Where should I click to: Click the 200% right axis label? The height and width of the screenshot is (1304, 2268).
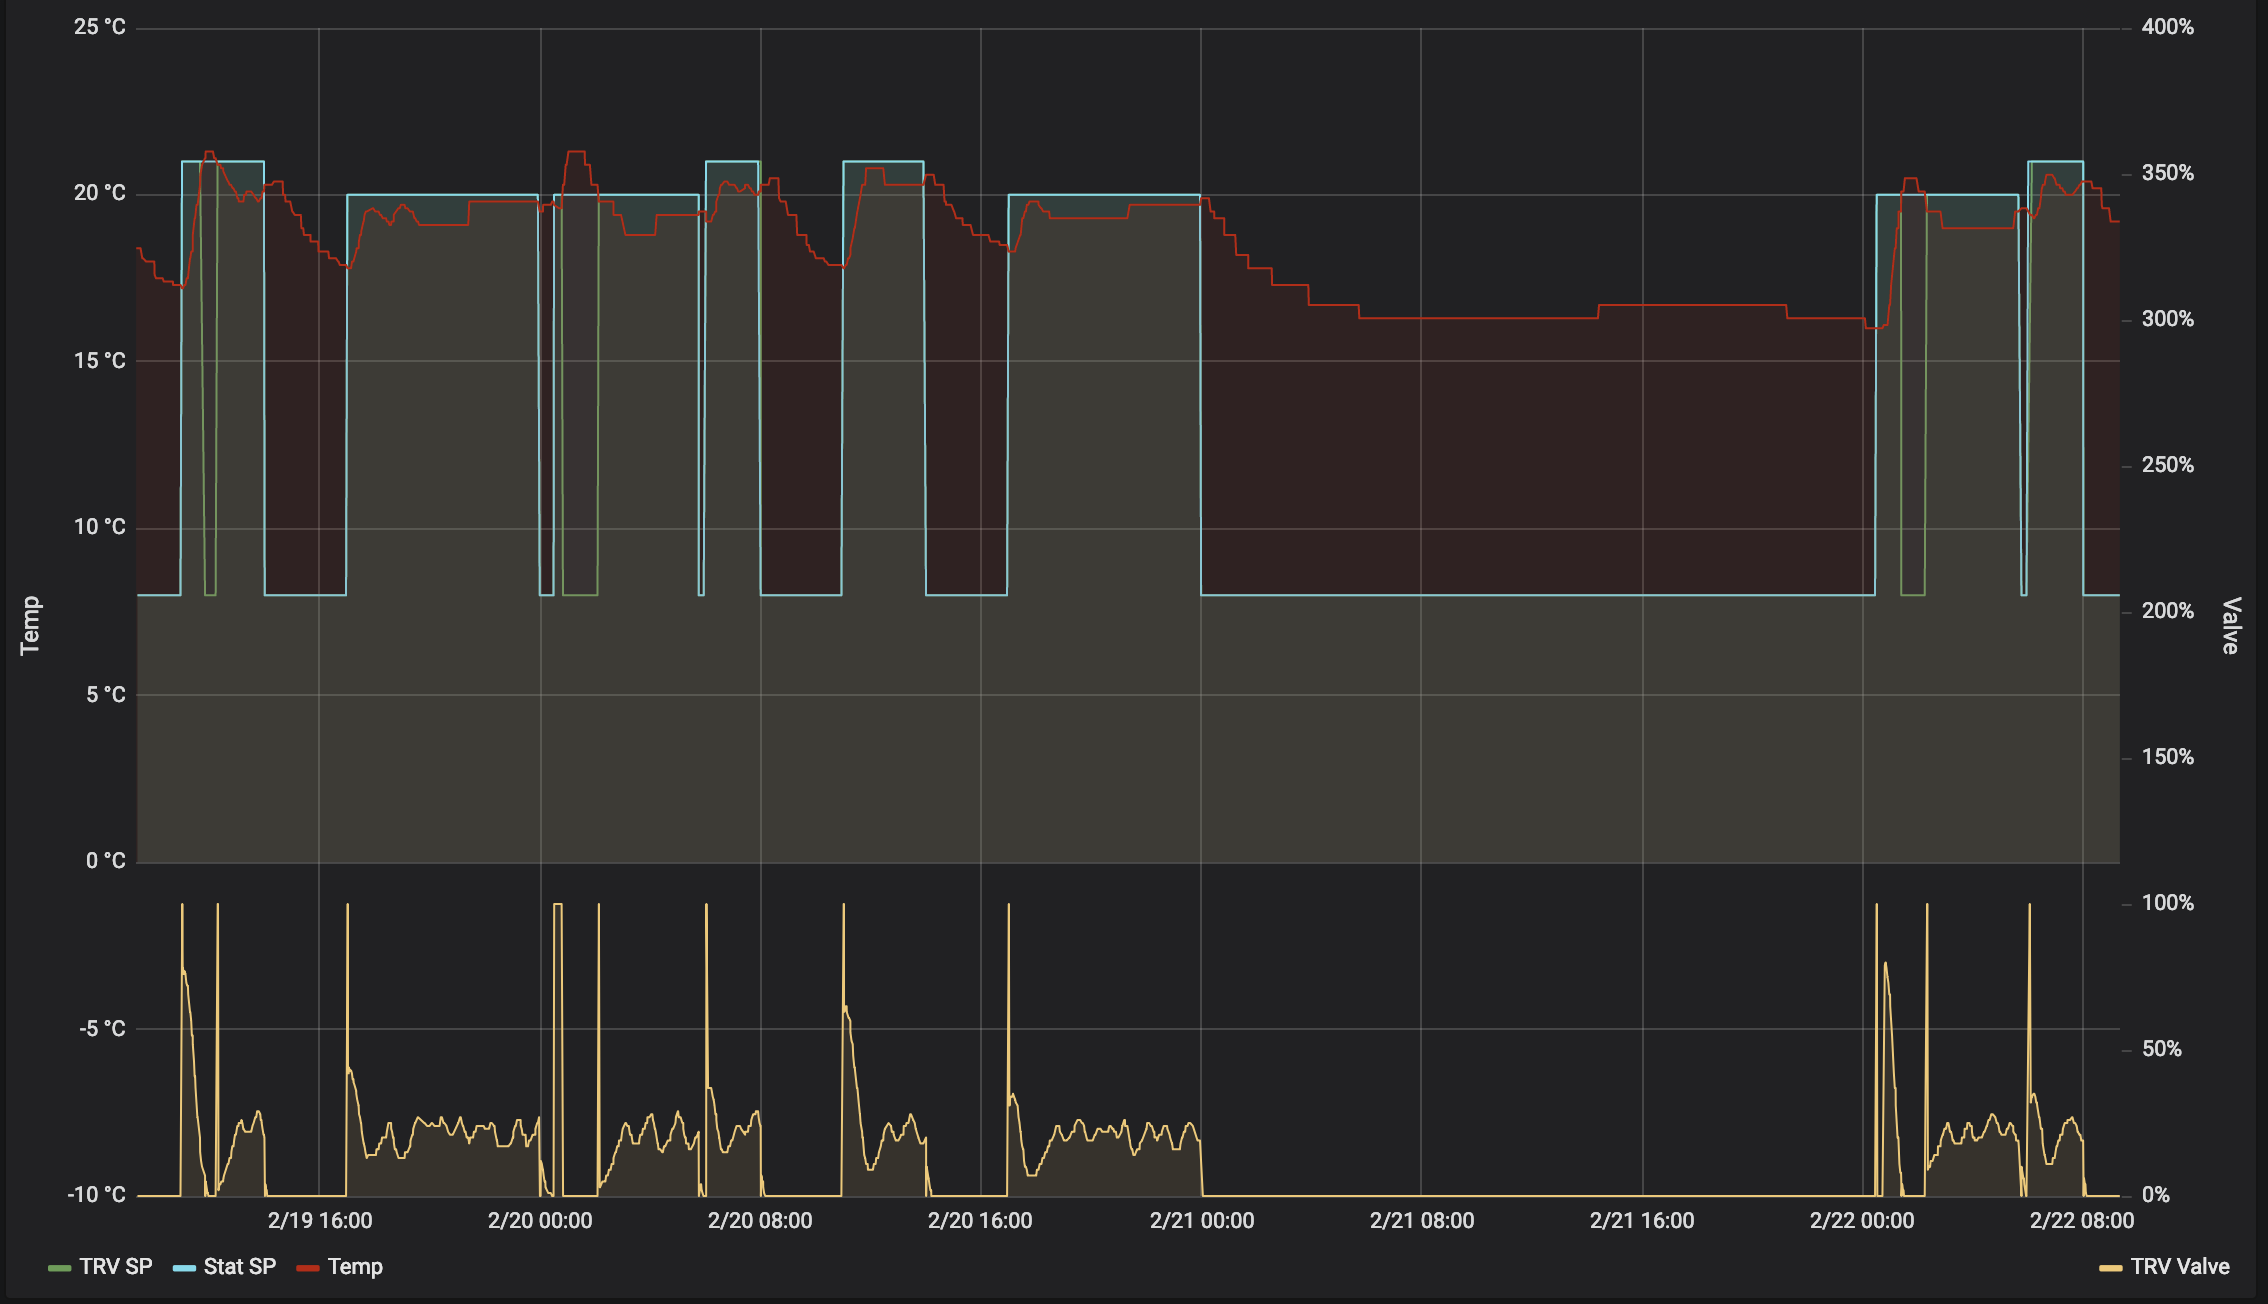click(2168, 611)
